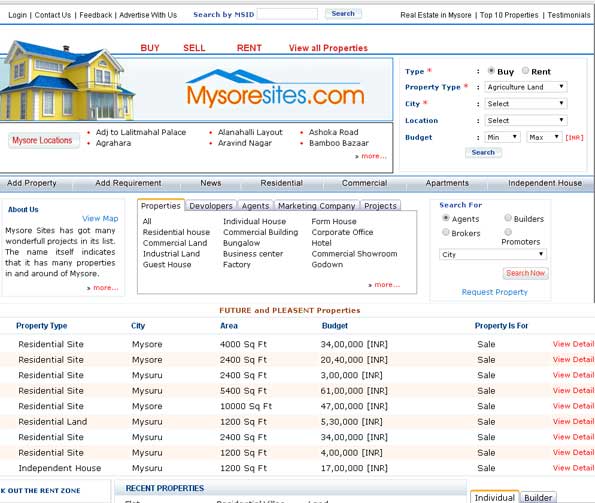The width and height of the screenshot is (595, 503).
Task: Open the Location Select dropdown
Action: tap(526, 120)
